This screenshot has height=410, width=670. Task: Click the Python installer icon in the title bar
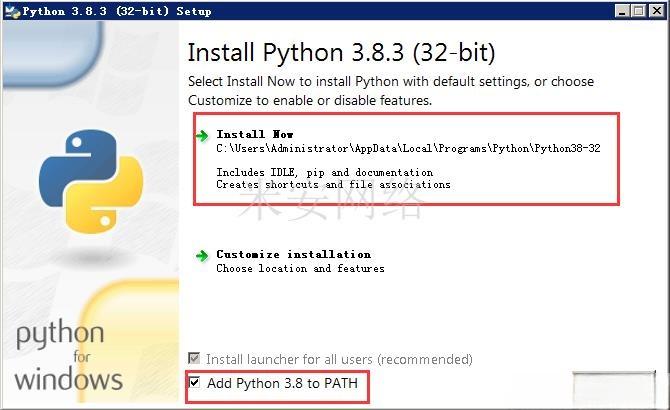[x=13, y=11]
